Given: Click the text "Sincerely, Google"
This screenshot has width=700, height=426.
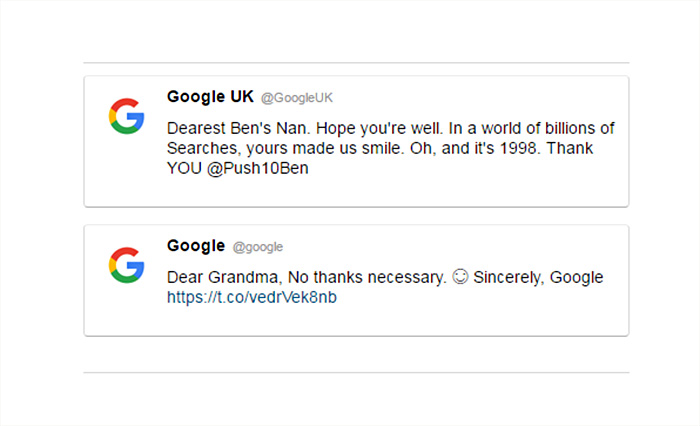Looking at the screenshot, I should coord(538,277).
